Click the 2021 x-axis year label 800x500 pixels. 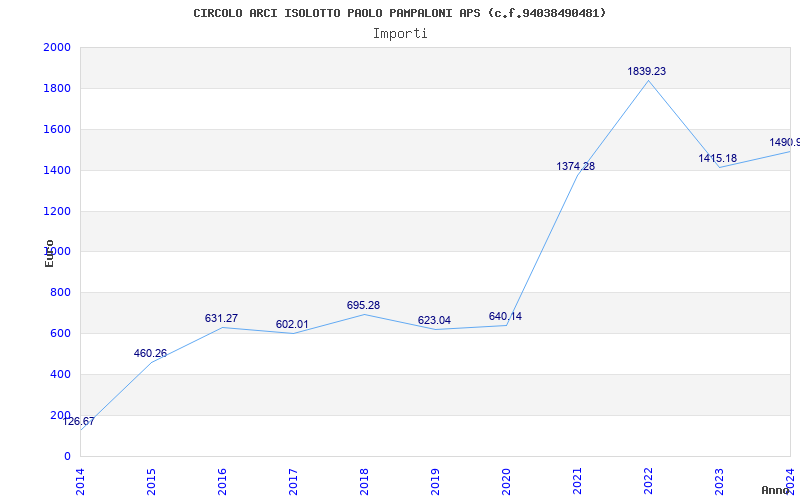tap(577, 482)
